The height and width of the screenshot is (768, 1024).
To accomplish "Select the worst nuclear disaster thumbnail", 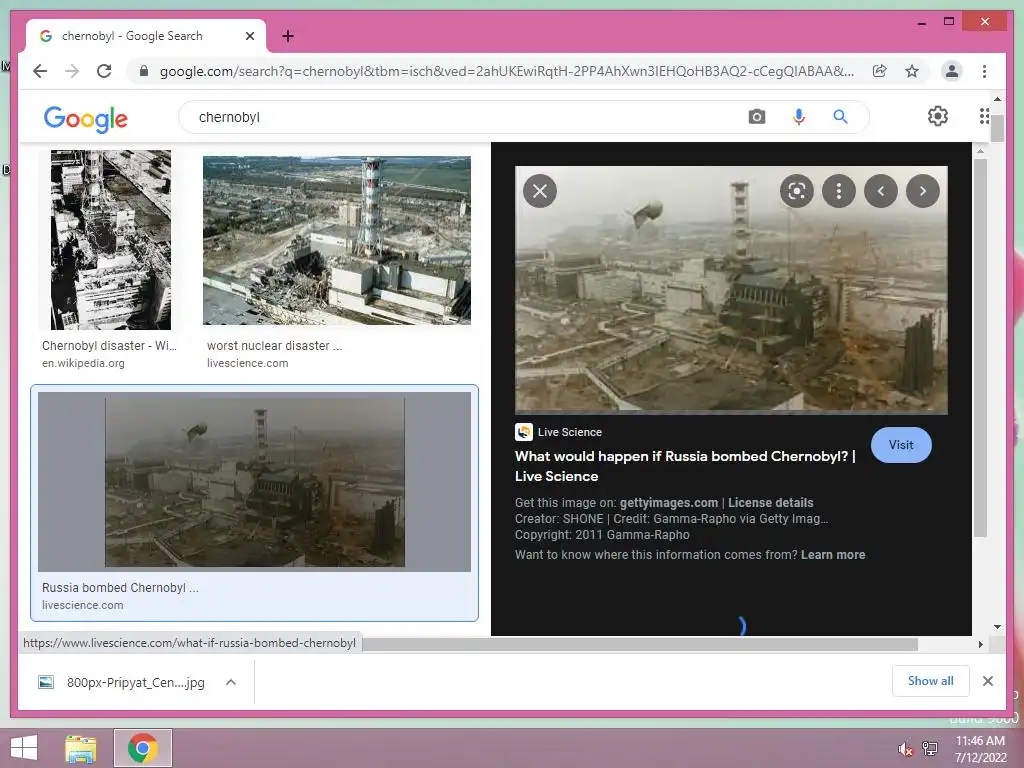I will point(336,240).
